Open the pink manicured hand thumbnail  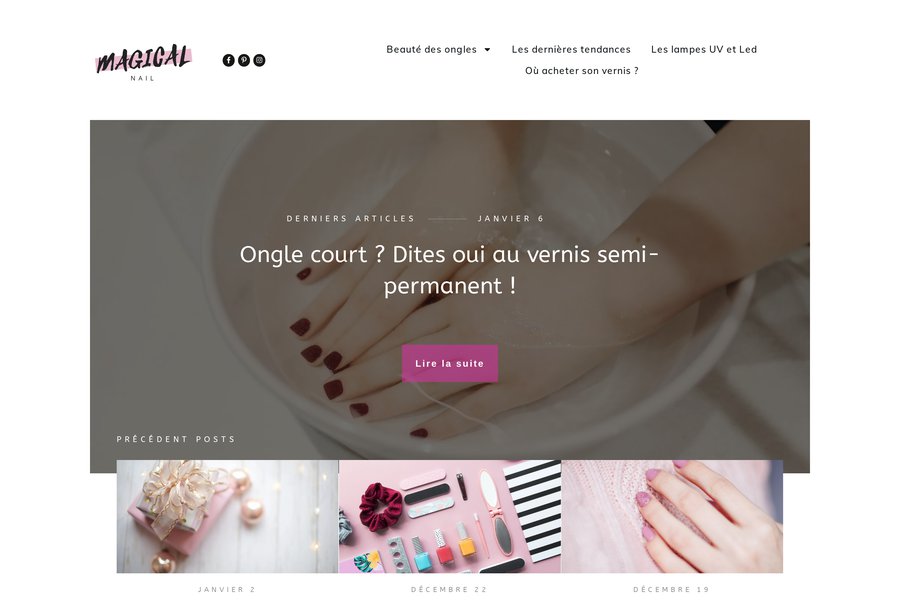pyautogui.click(x=672, y=516)
